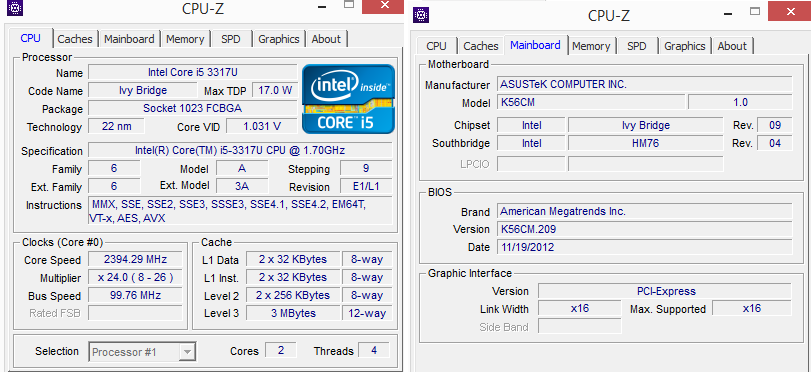Screen dimensions: 811x372
Task: Select the Max TDP value '17.0 W'
Action: (275, 90)
